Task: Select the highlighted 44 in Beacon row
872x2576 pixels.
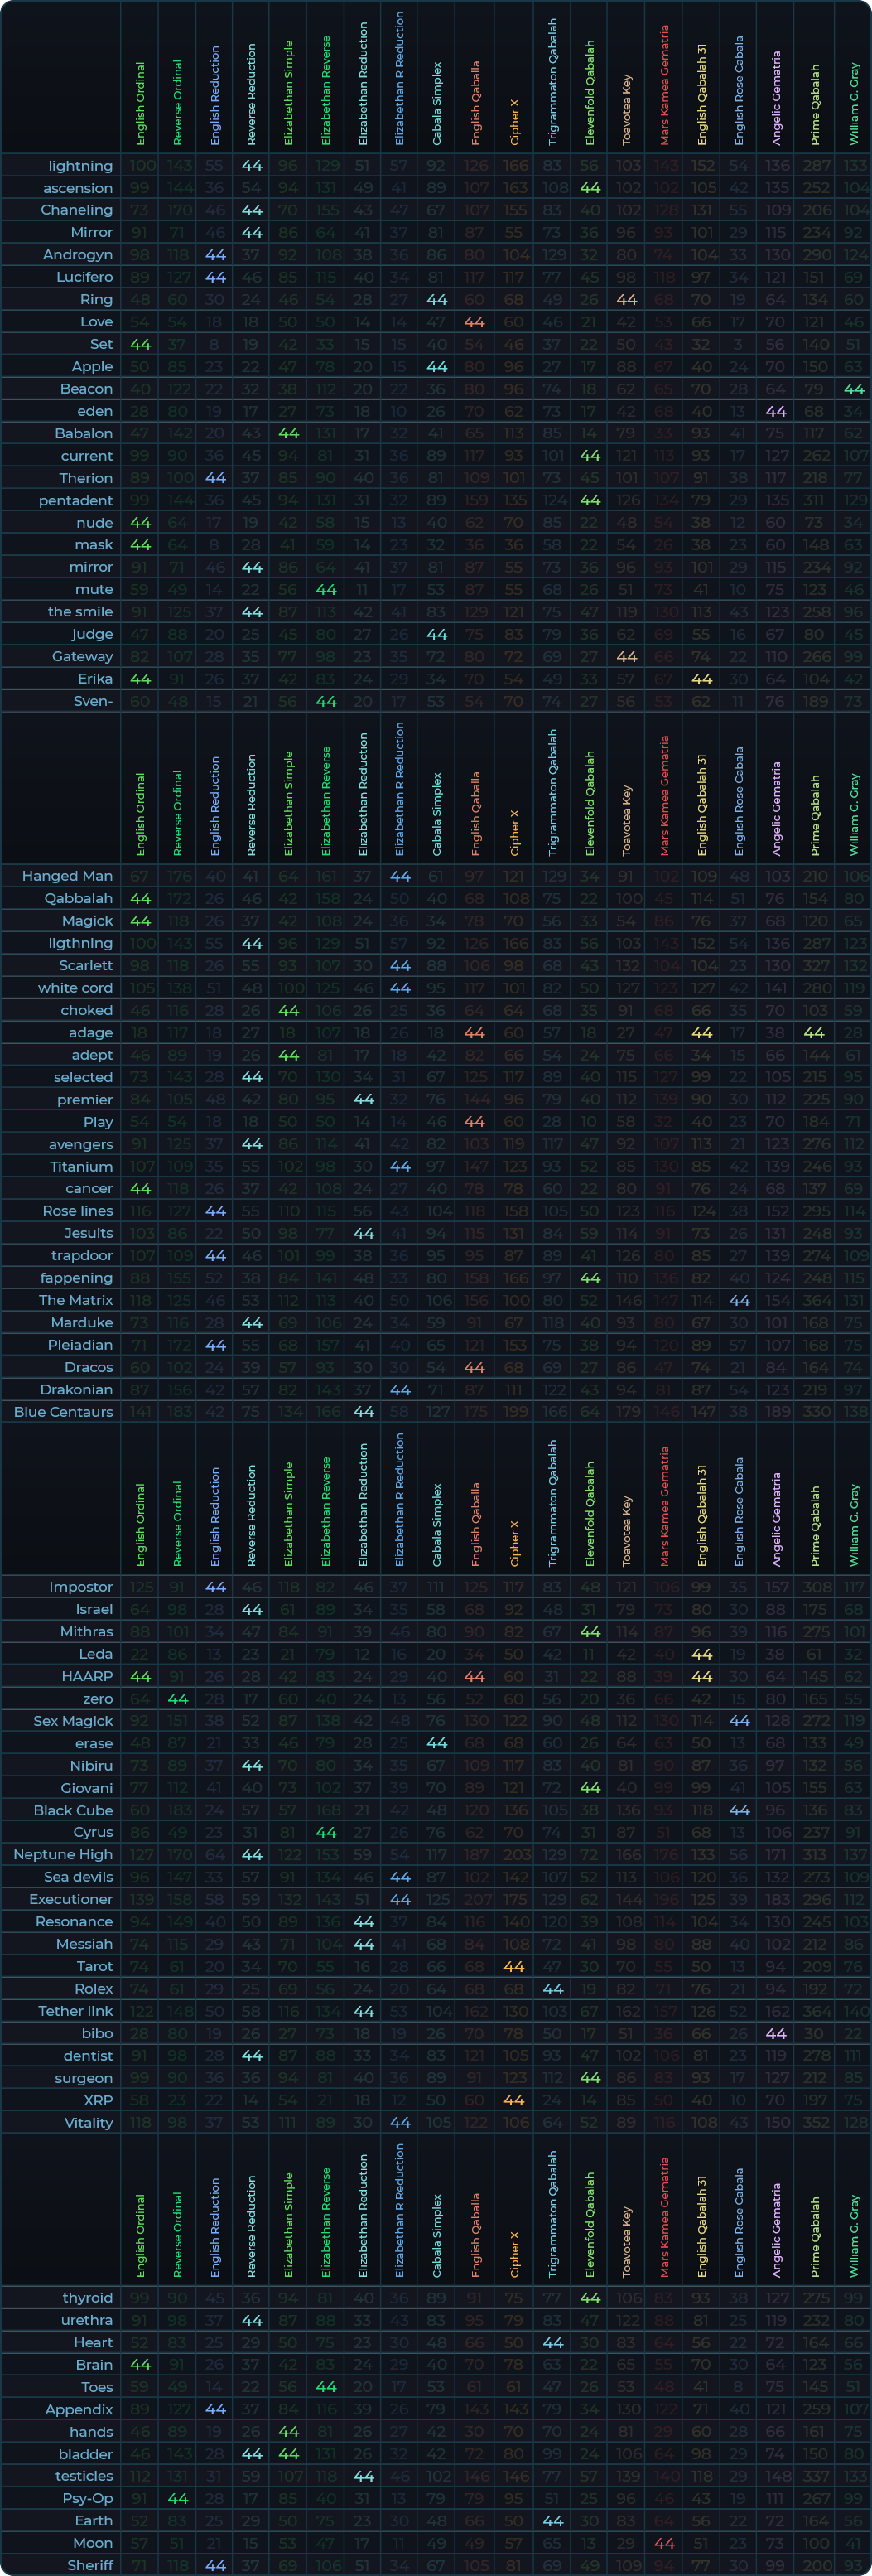Action: (x=853, y=389)
